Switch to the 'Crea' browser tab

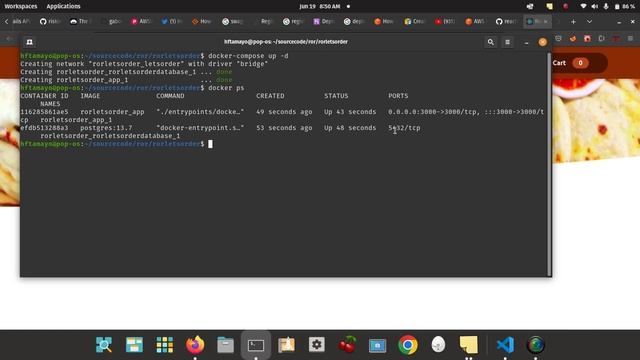point(414,22)
